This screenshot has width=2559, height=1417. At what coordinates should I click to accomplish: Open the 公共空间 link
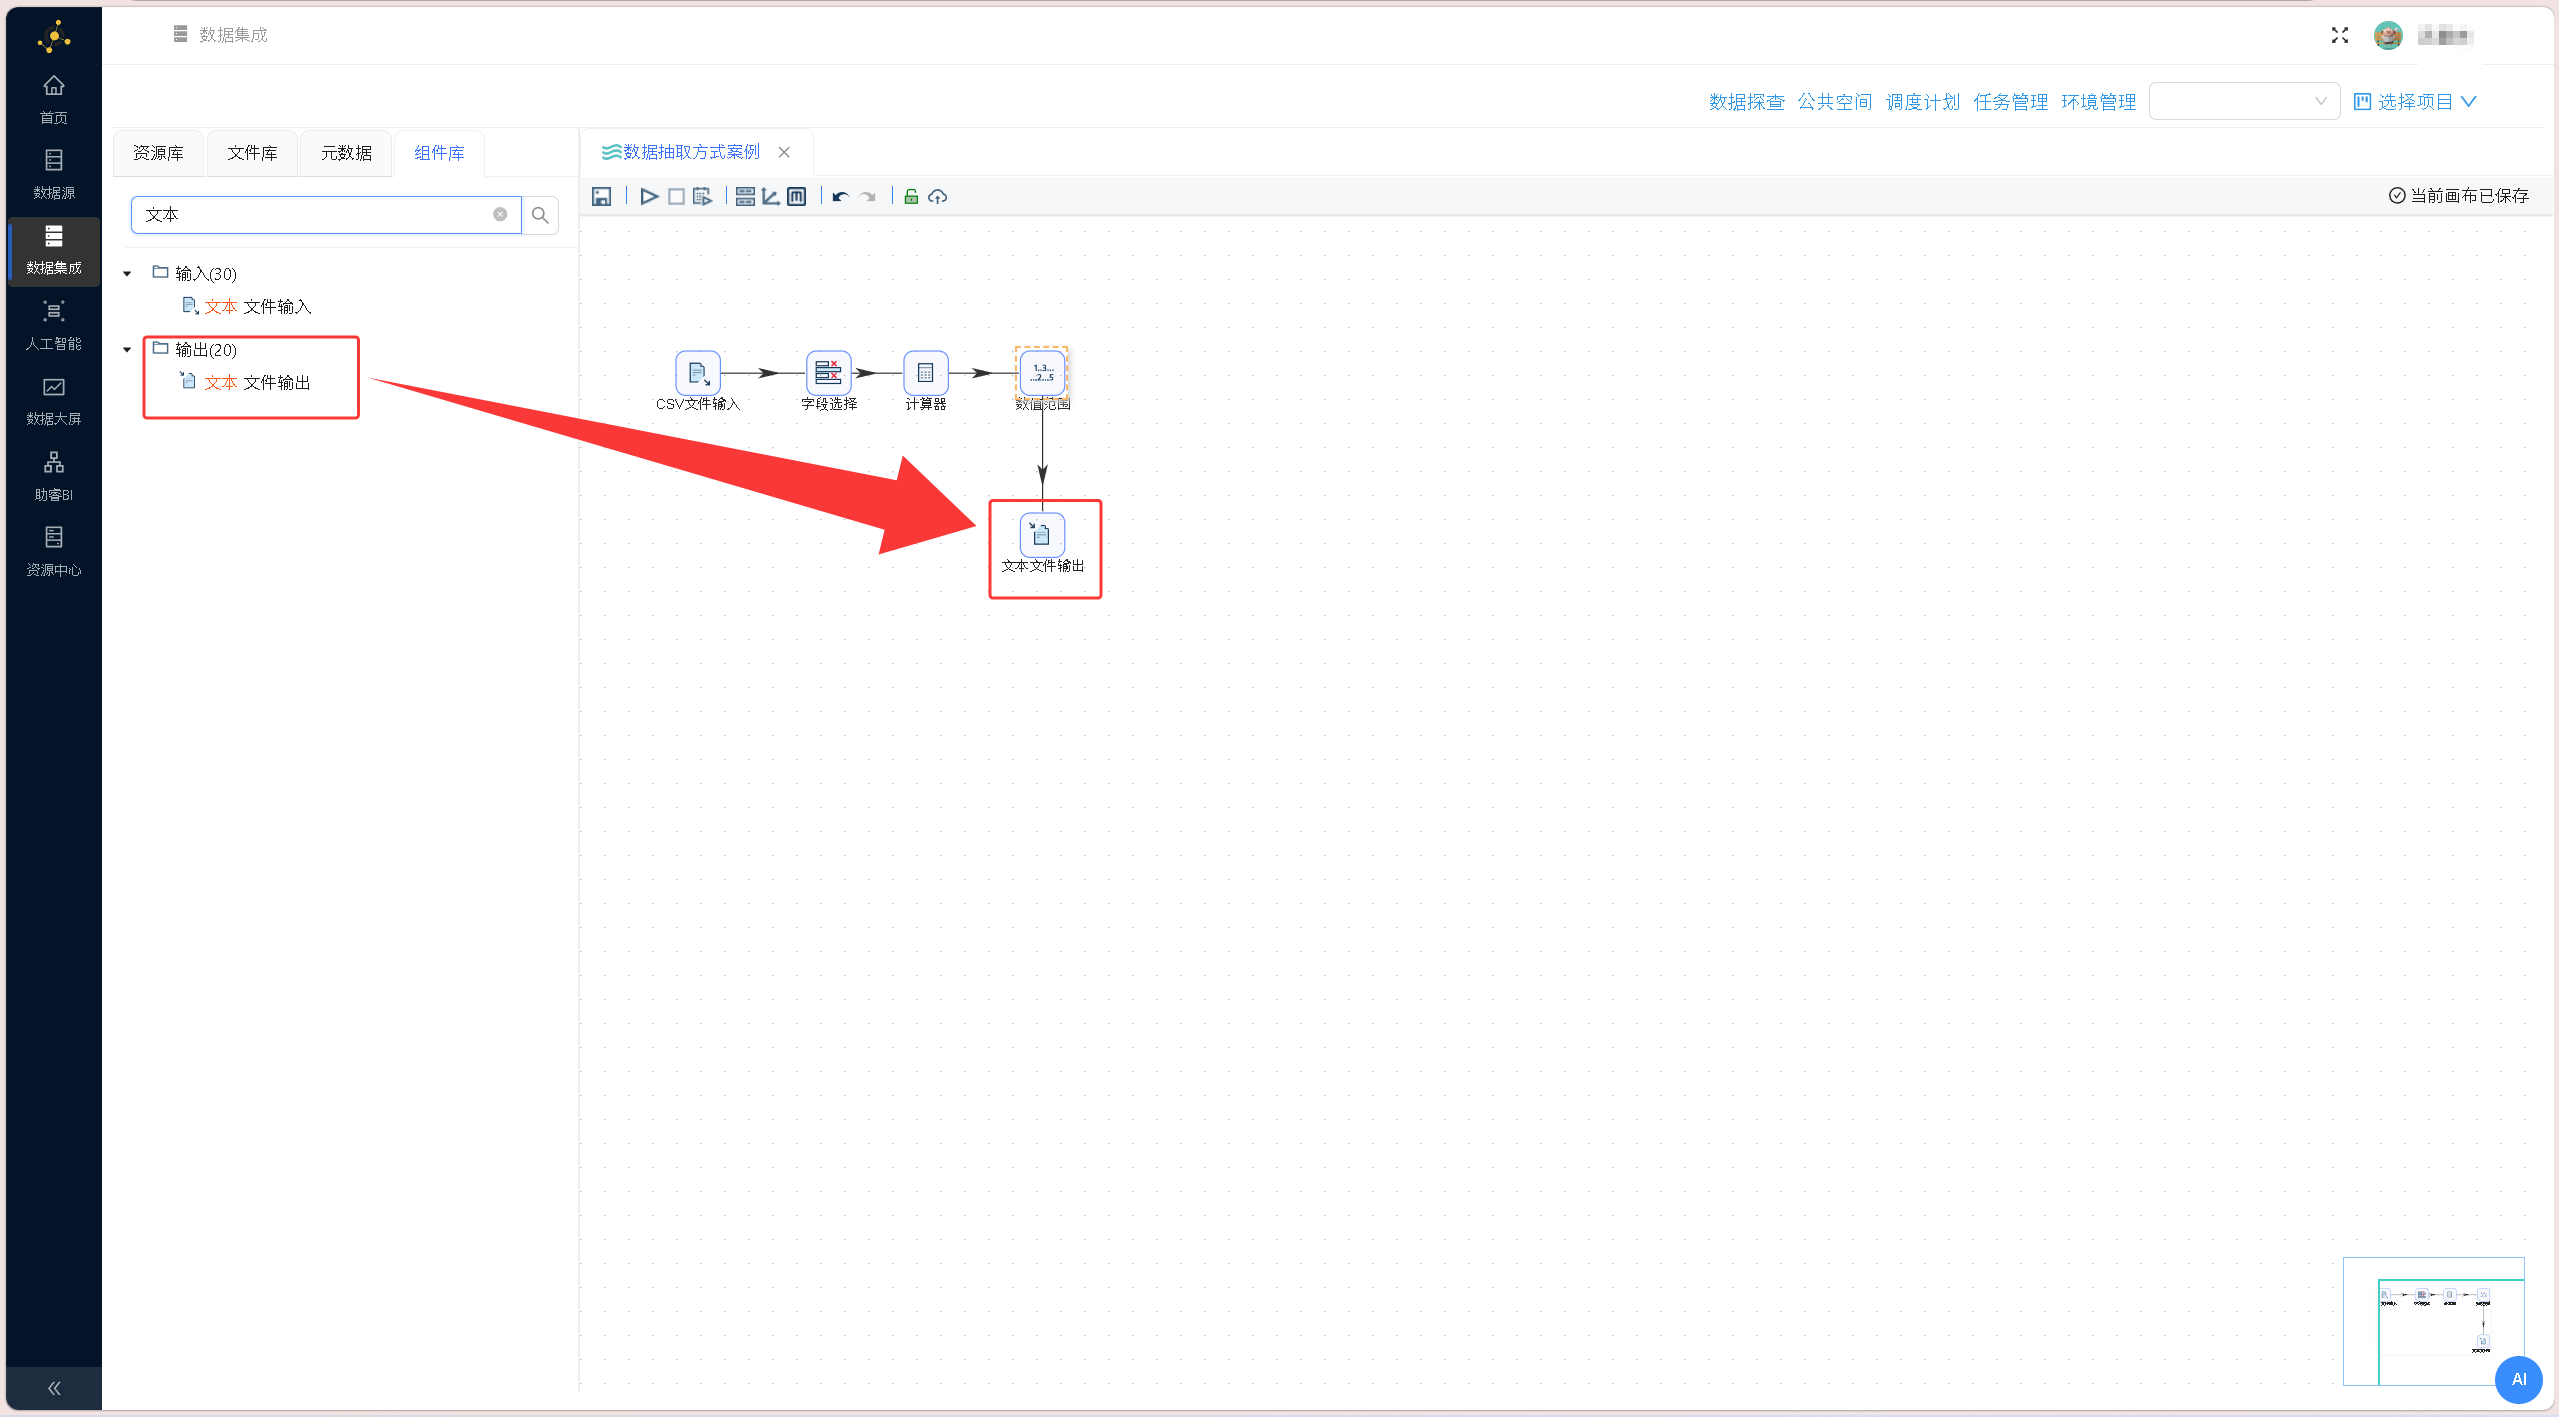1834,102
